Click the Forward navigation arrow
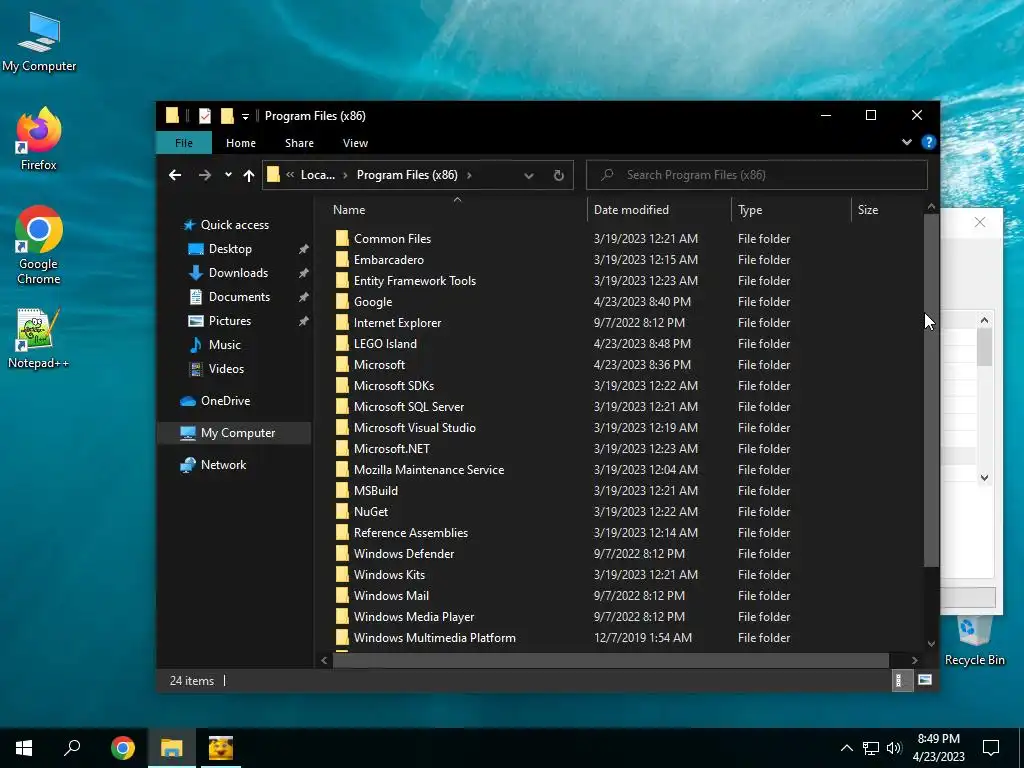 [x=204, y=175]
